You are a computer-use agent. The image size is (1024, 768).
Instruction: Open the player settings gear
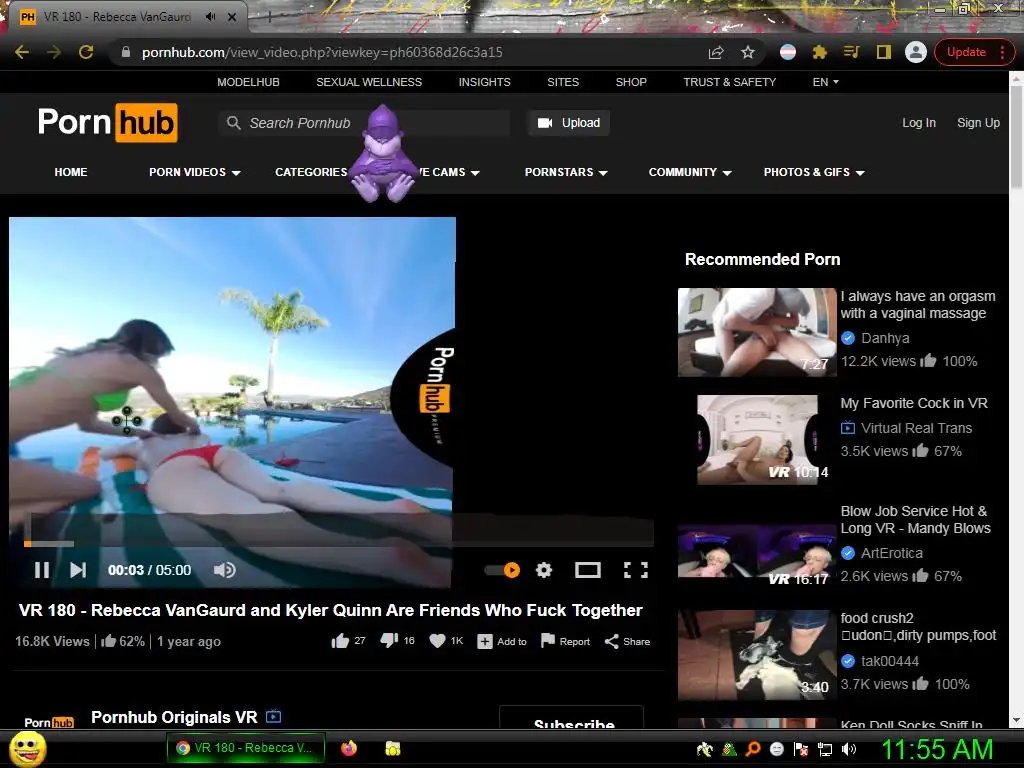pos(544,570)
